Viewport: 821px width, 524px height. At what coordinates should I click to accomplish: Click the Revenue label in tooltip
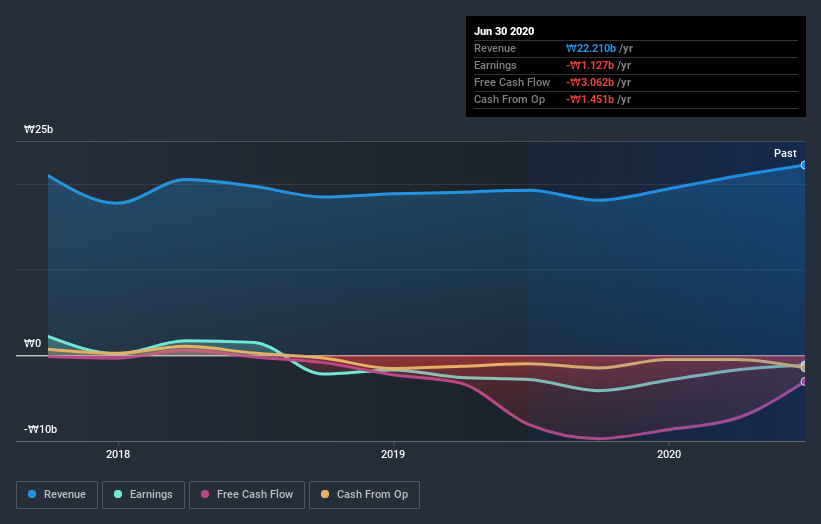point(495,48)
